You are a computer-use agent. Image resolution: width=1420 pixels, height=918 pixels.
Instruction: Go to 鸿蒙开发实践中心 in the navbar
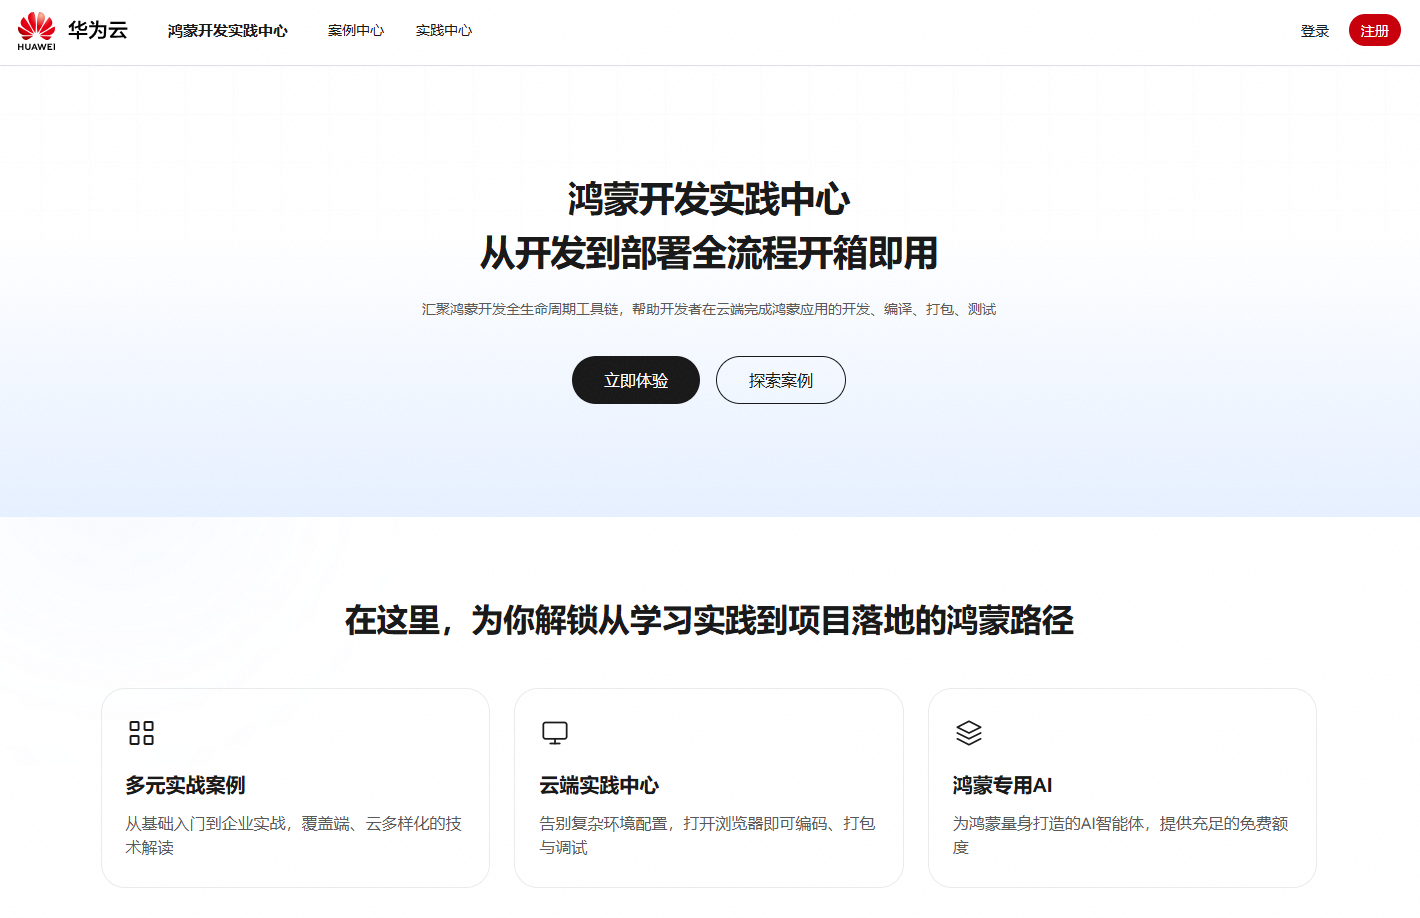click(228, 31)
